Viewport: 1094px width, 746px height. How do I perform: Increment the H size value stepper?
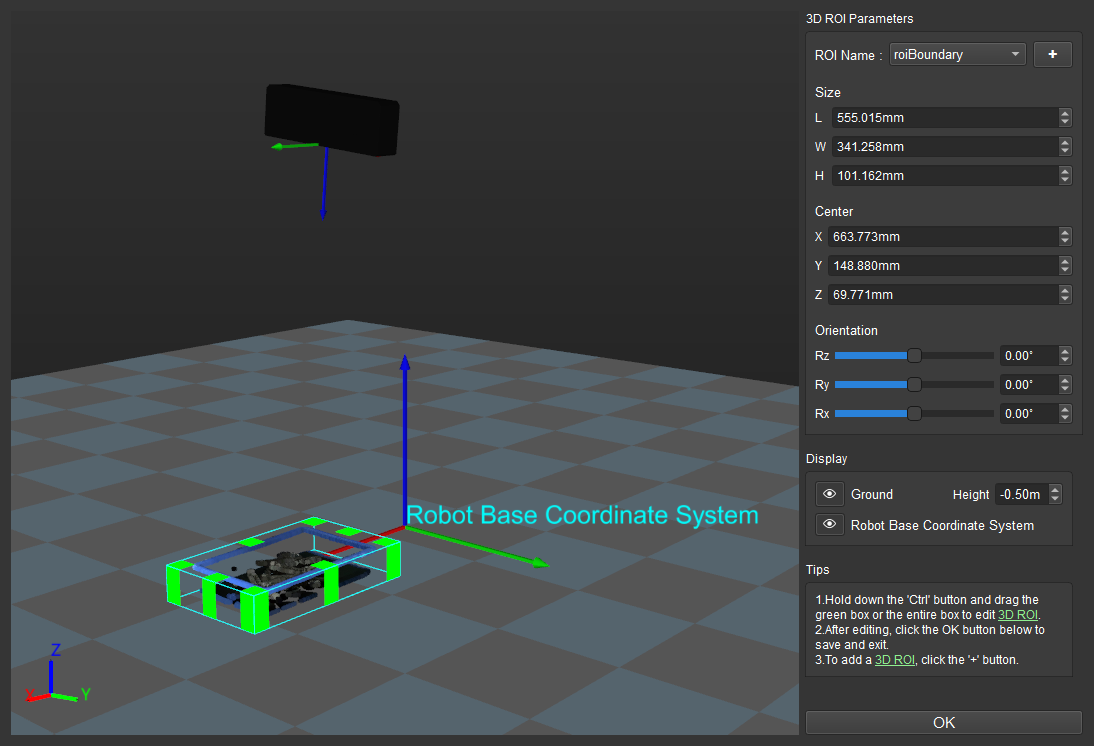click(x=1065, y=171)
